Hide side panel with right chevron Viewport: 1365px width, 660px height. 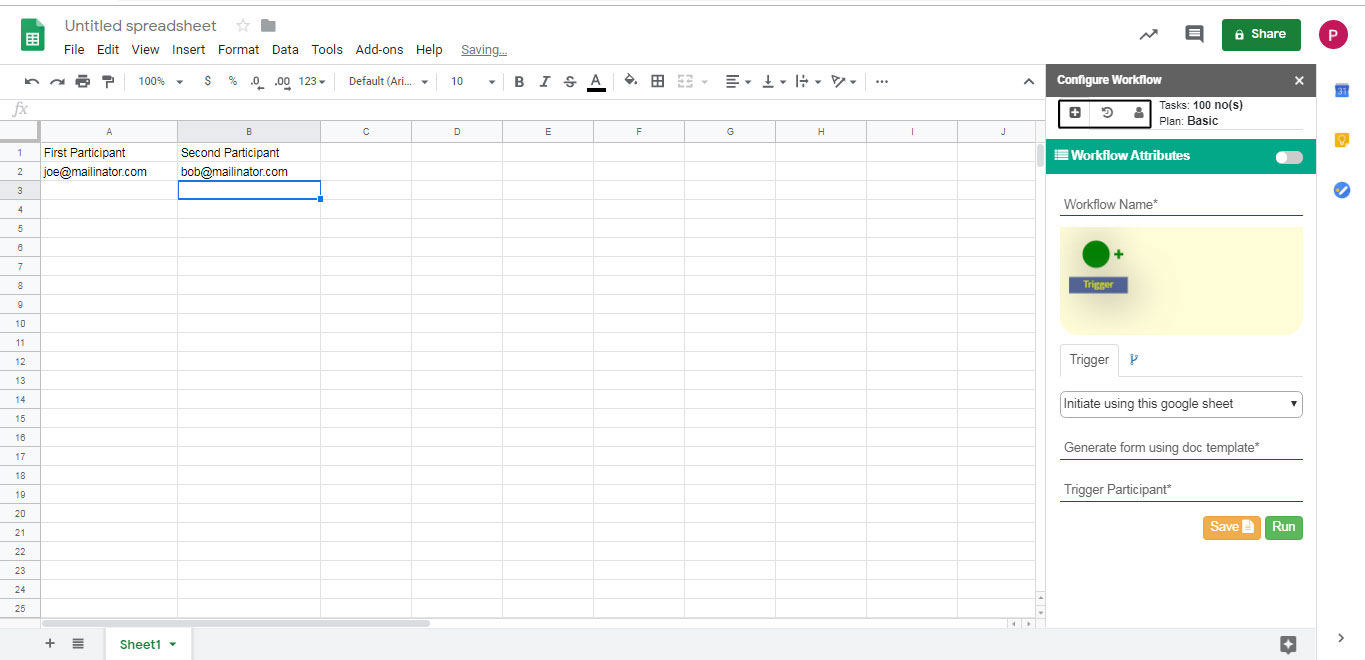[1341, 638]
